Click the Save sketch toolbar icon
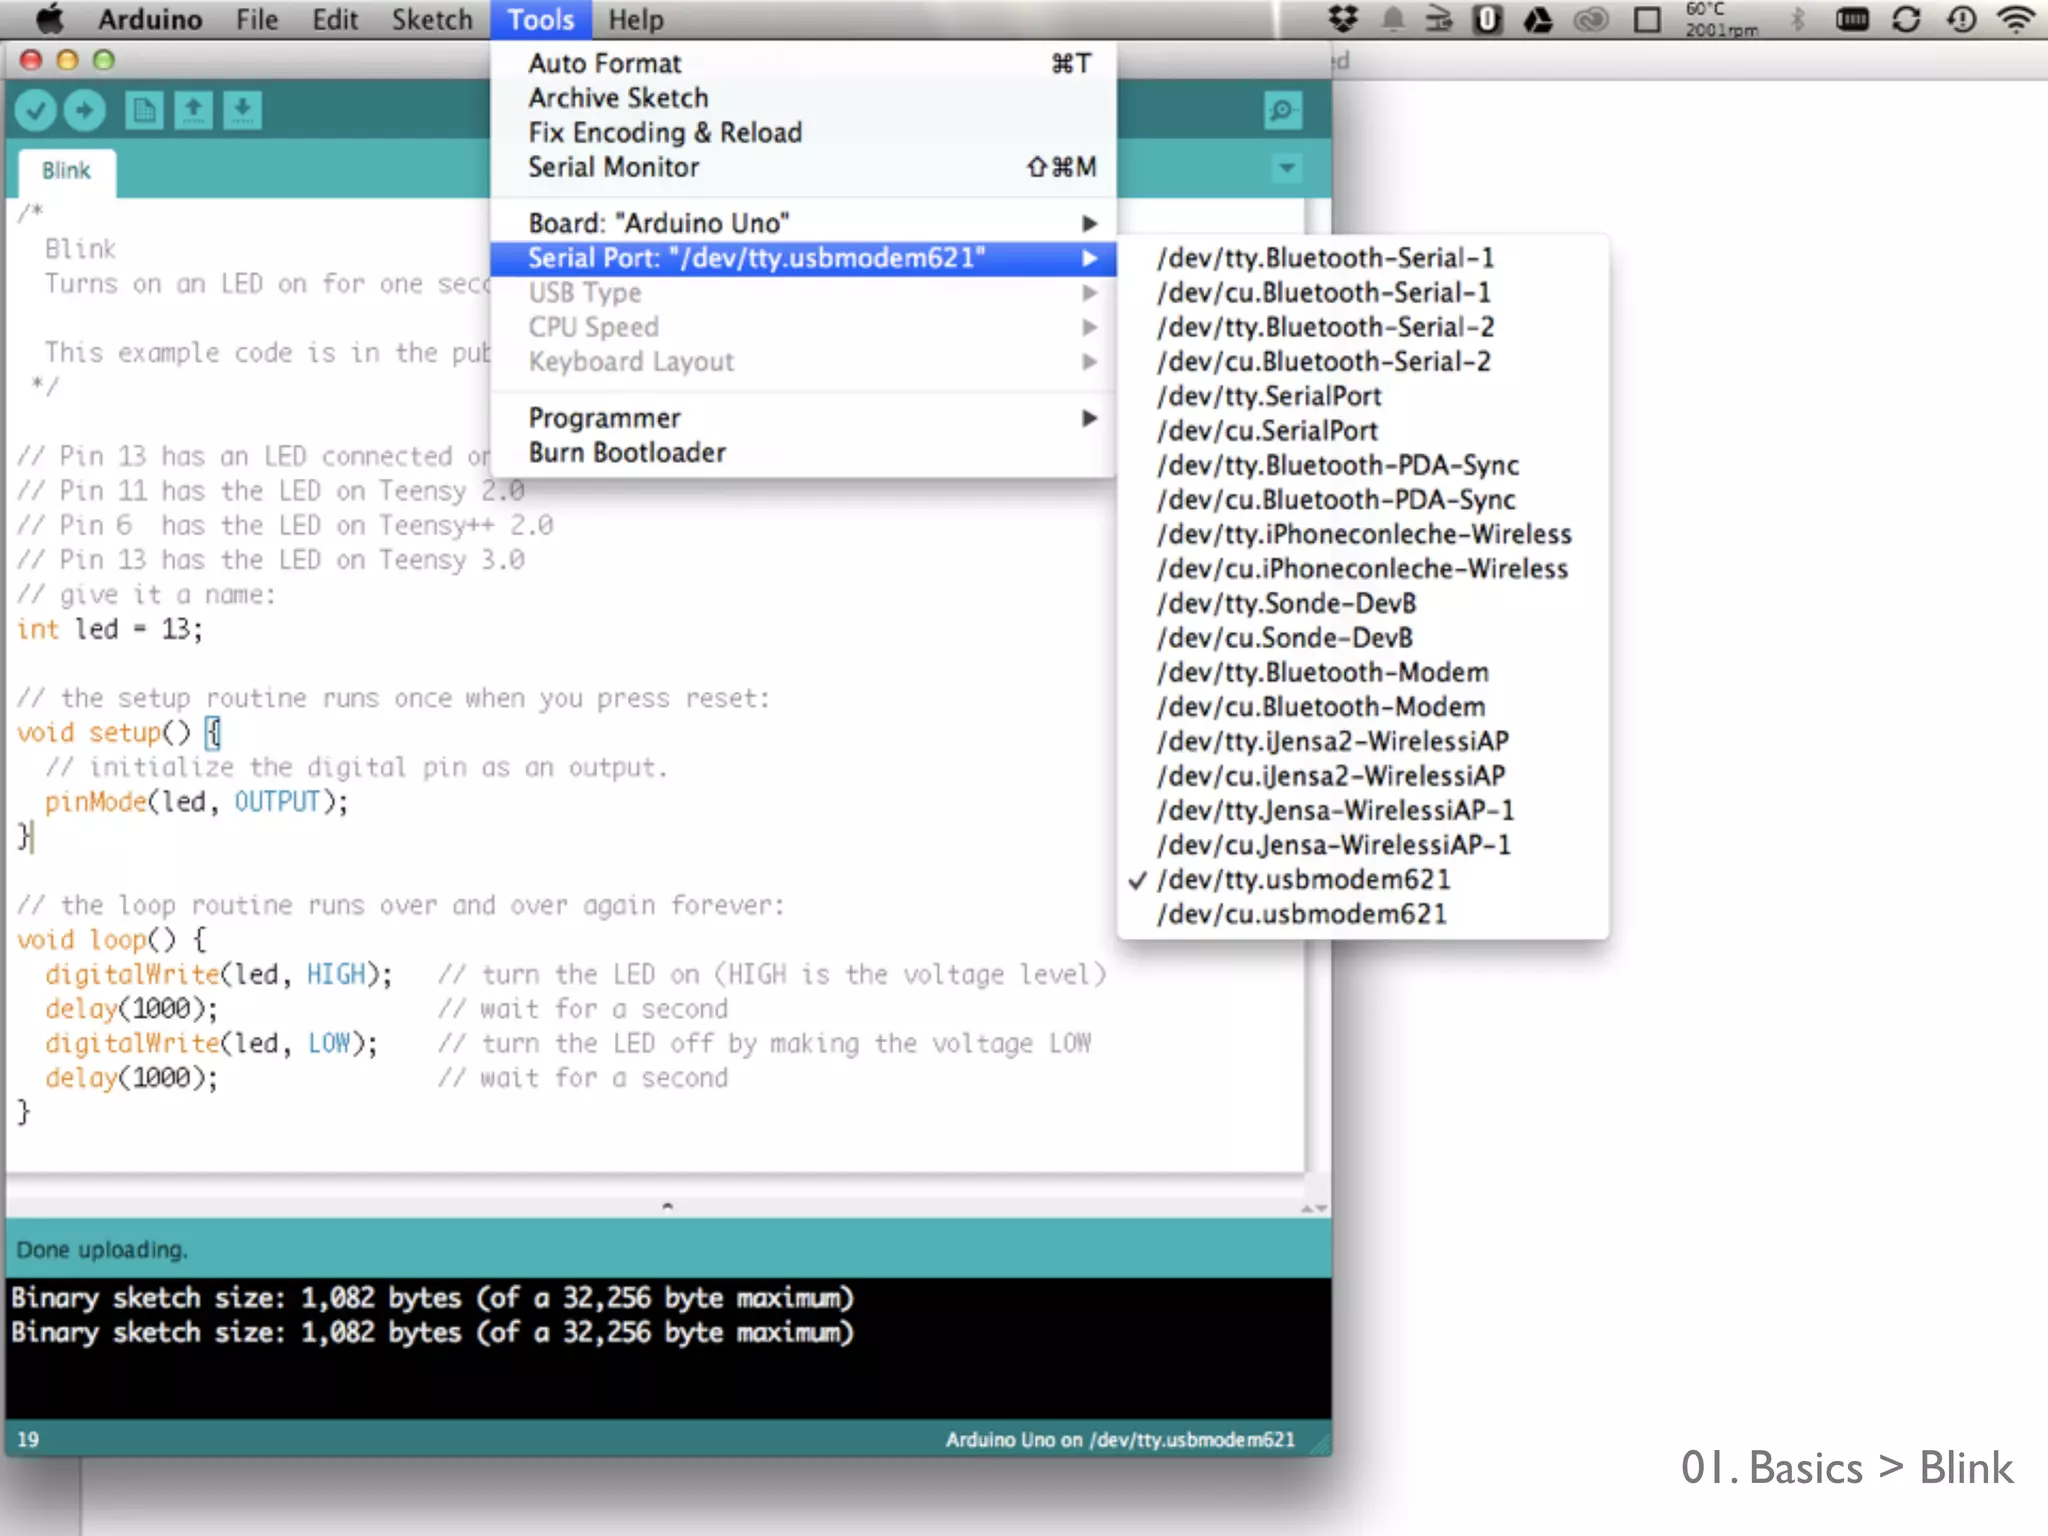2048x1536 pixels. click(x=242, y=110)
